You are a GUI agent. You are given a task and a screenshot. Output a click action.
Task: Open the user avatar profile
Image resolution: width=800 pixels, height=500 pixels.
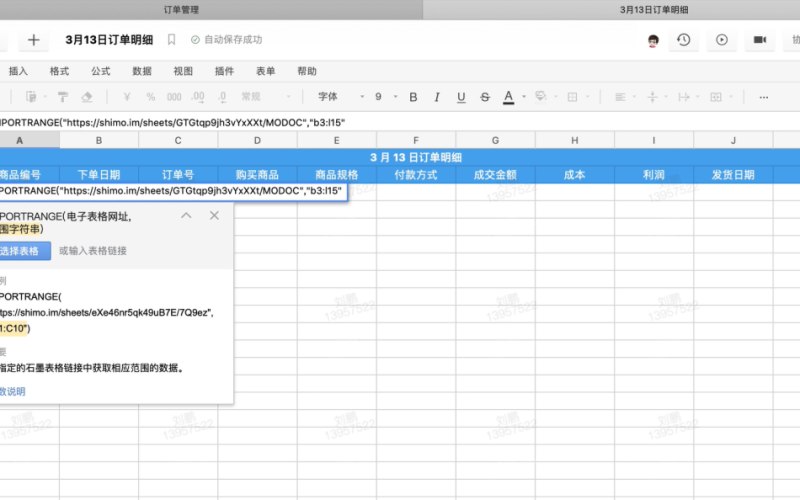[x=653, y=40]
